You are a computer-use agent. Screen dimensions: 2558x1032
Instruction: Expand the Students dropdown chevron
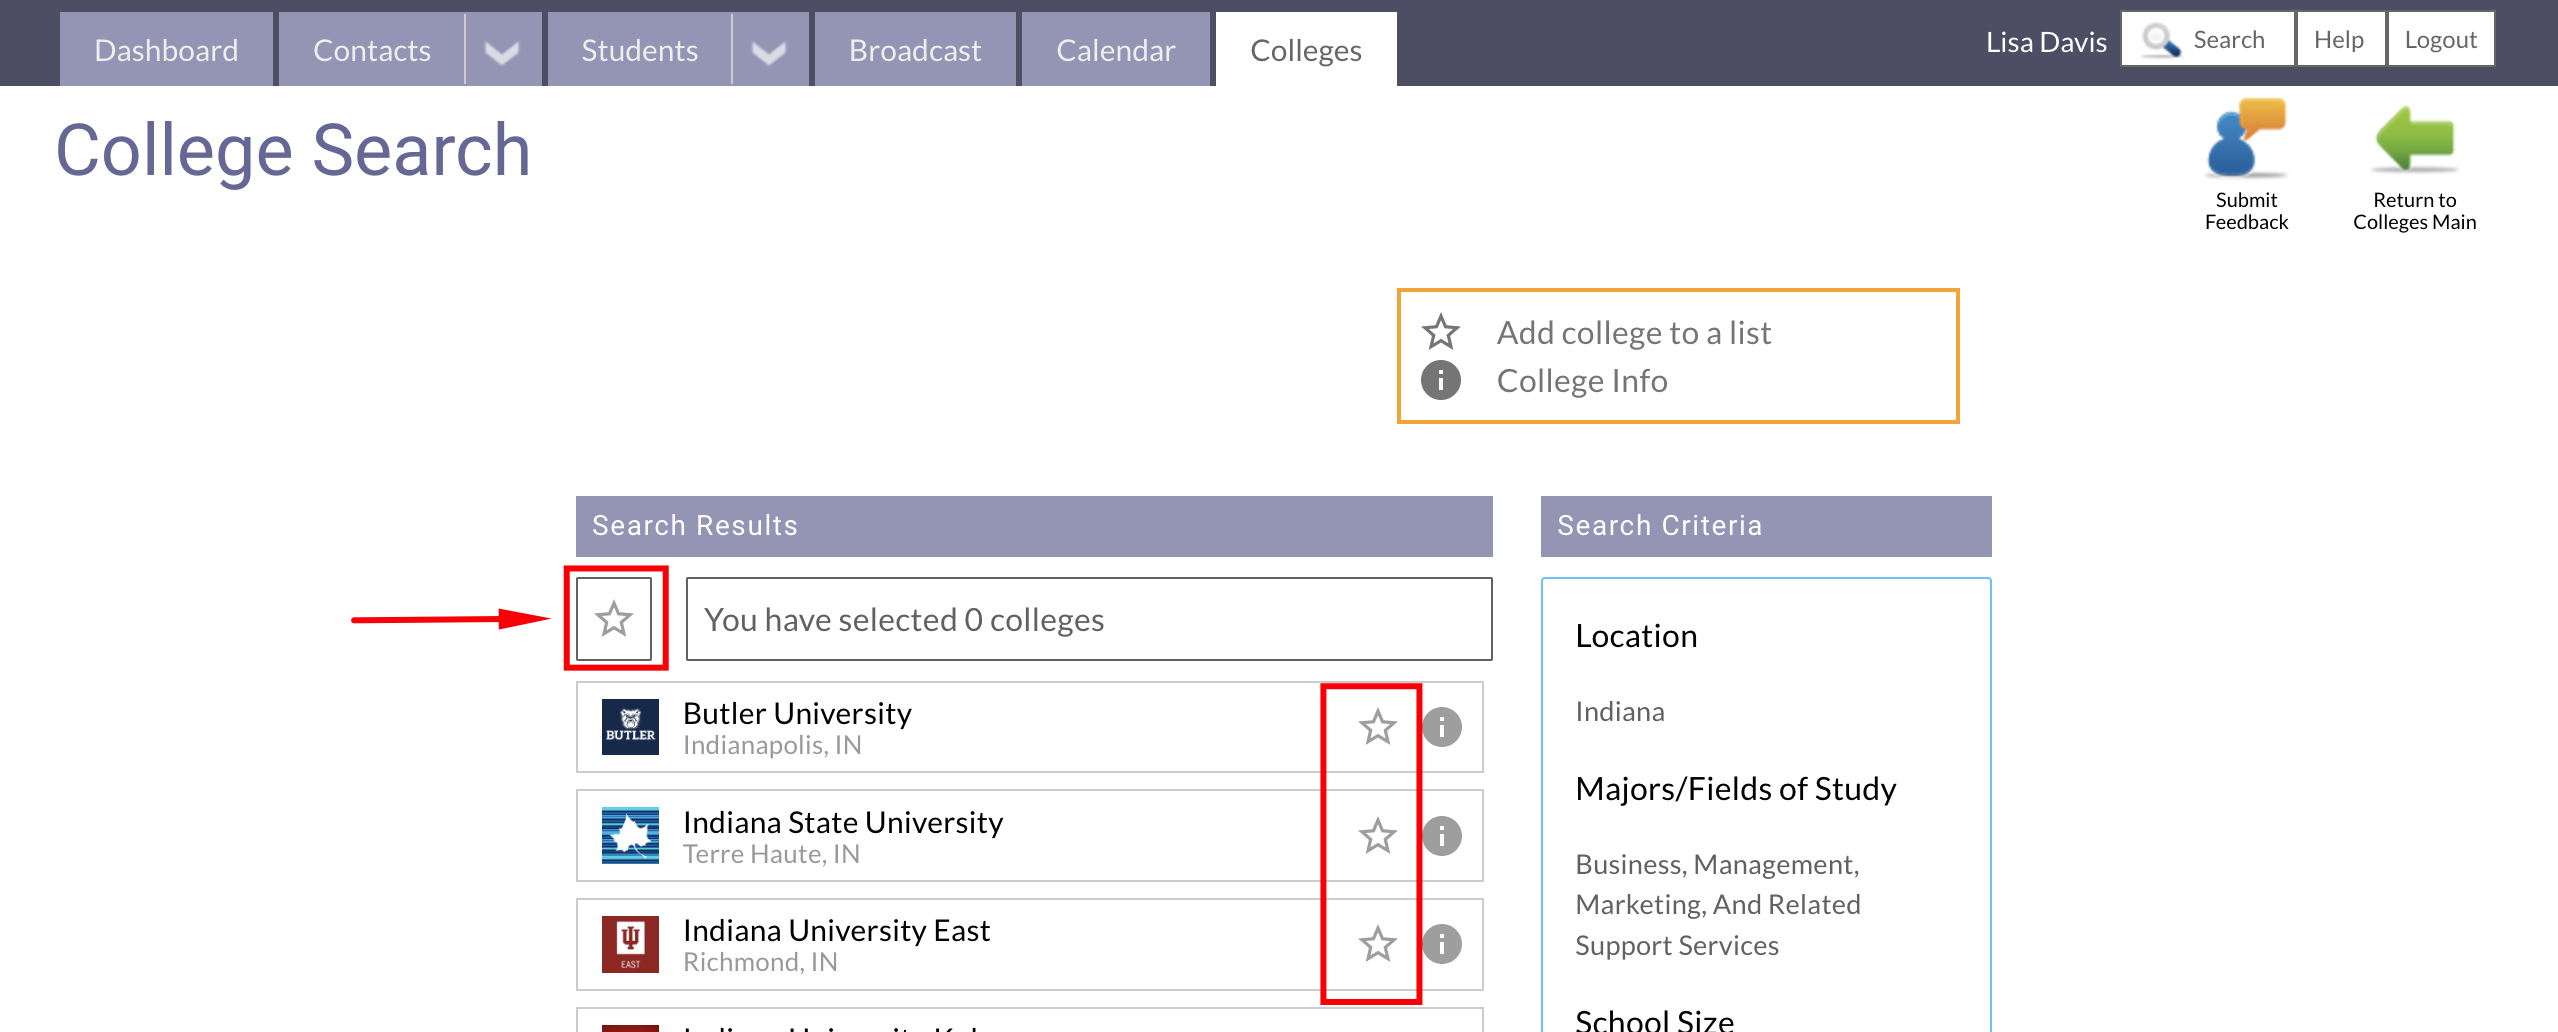[769, 49]
